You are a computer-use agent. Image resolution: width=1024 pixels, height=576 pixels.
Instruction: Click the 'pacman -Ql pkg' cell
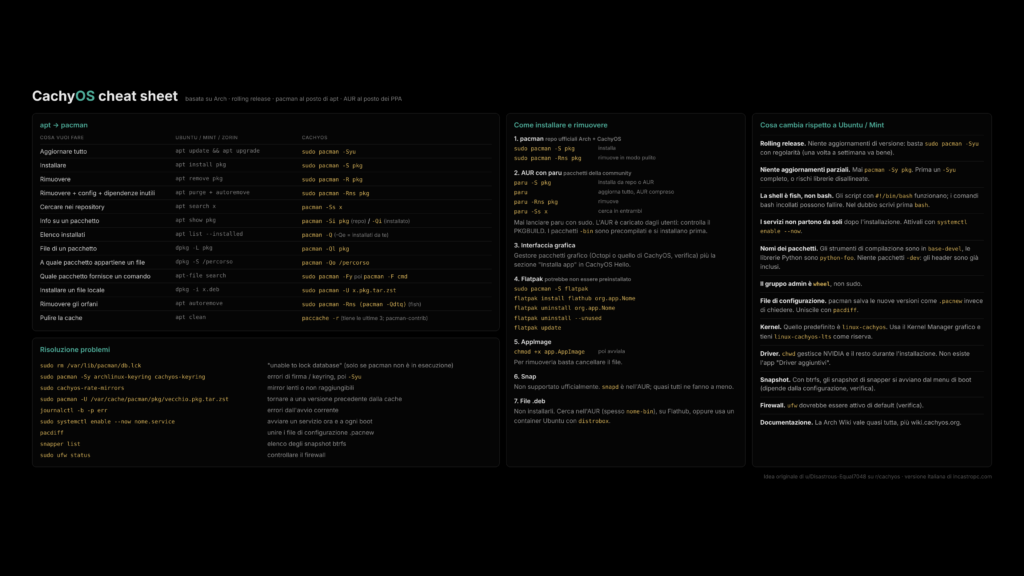(x=325, y=249)
